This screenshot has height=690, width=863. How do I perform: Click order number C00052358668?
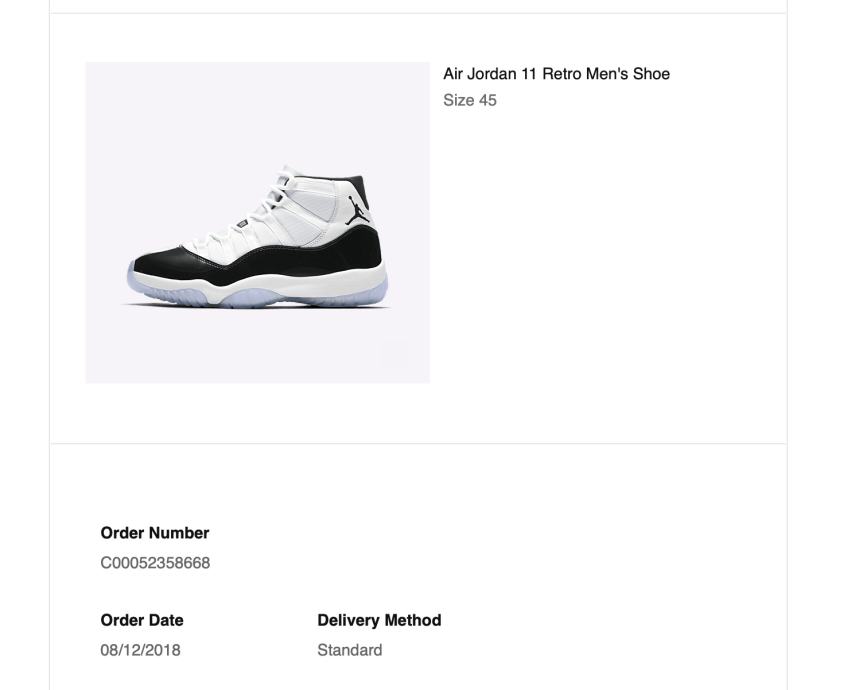[155, 563]
